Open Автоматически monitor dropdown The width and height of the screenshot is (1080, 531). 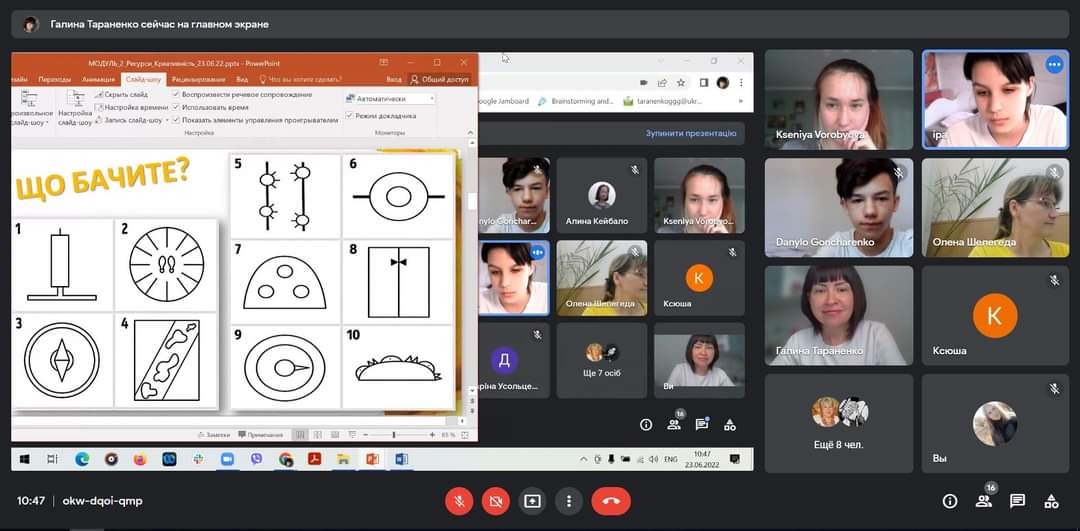[x=391, y=99]
